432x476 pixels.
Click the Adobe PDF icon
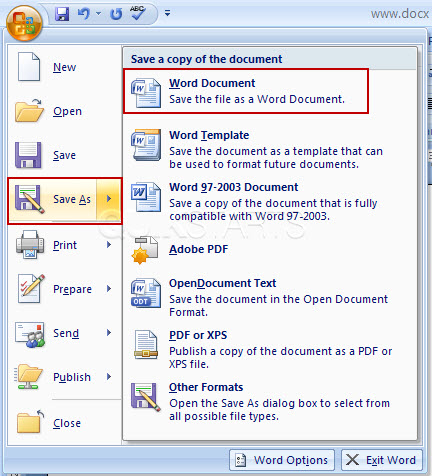(144, 250)
